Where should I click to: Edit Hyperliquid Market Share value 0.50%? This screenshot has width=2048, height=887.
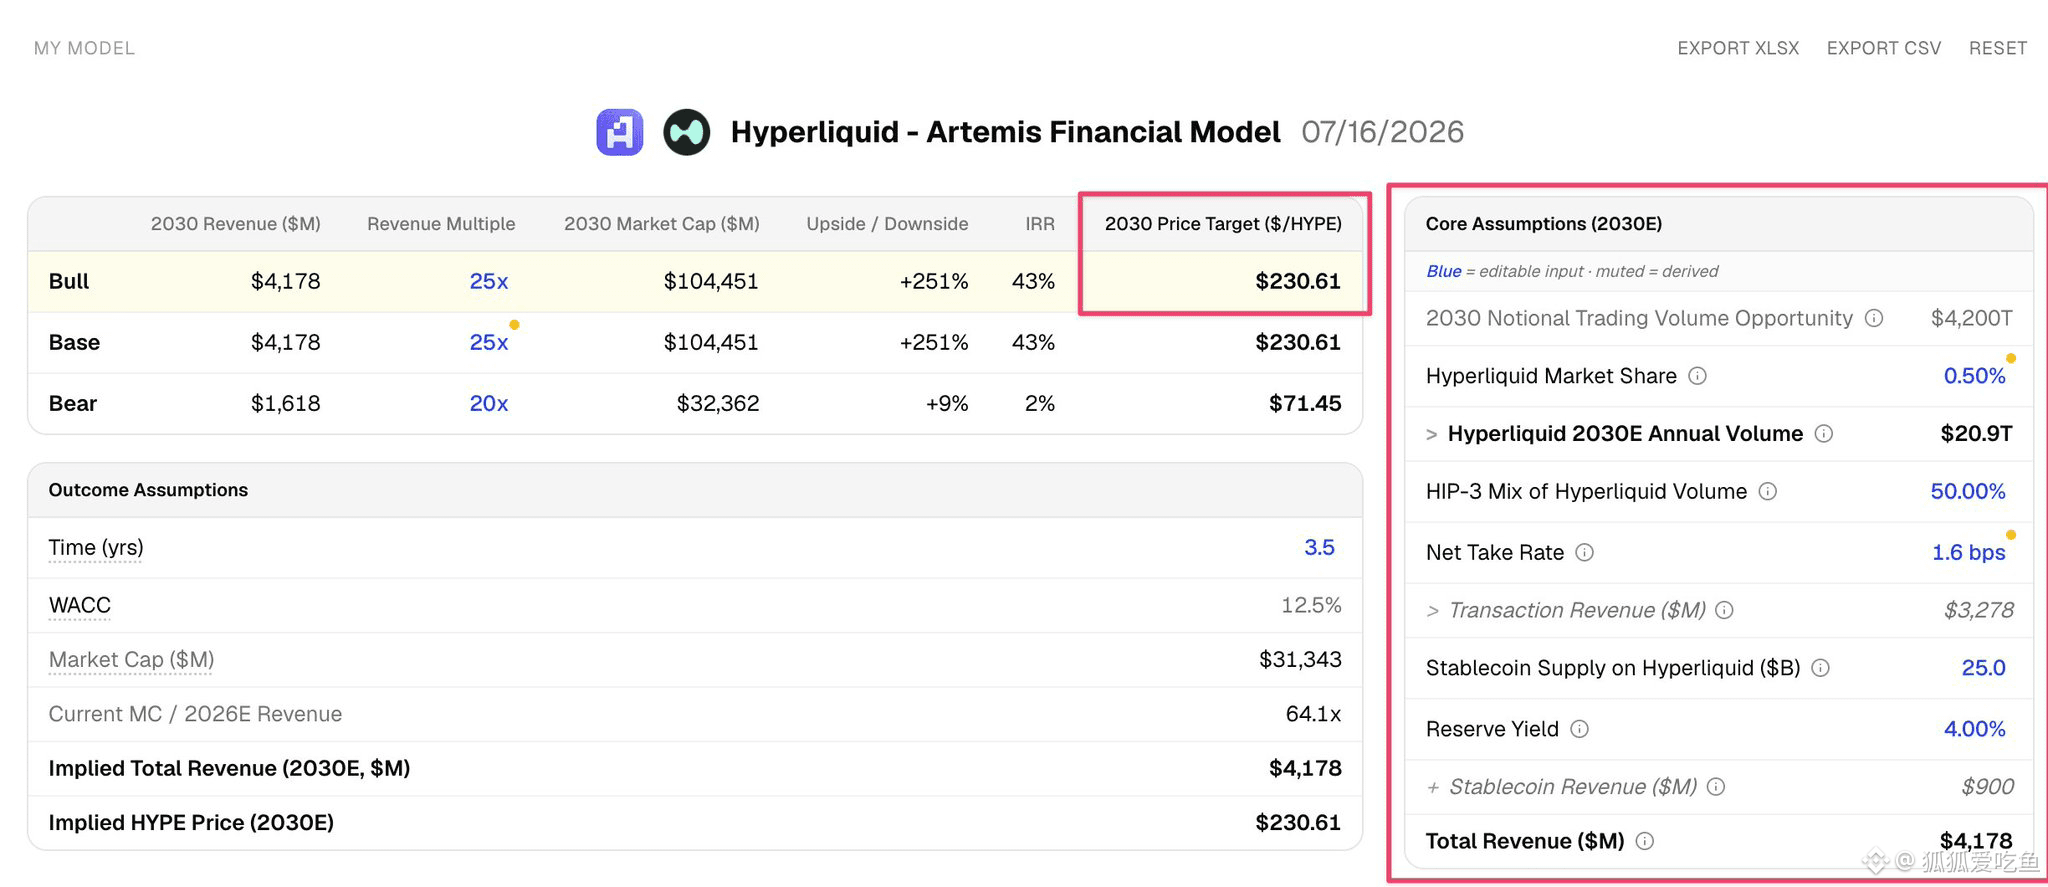1974,376
